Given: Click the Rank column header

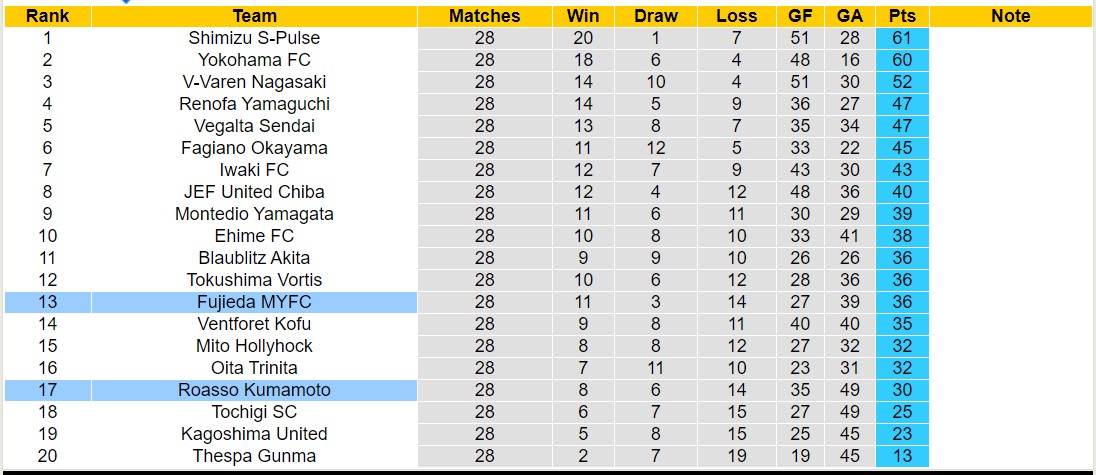Looking at the screenshot, I should (47, 16).
